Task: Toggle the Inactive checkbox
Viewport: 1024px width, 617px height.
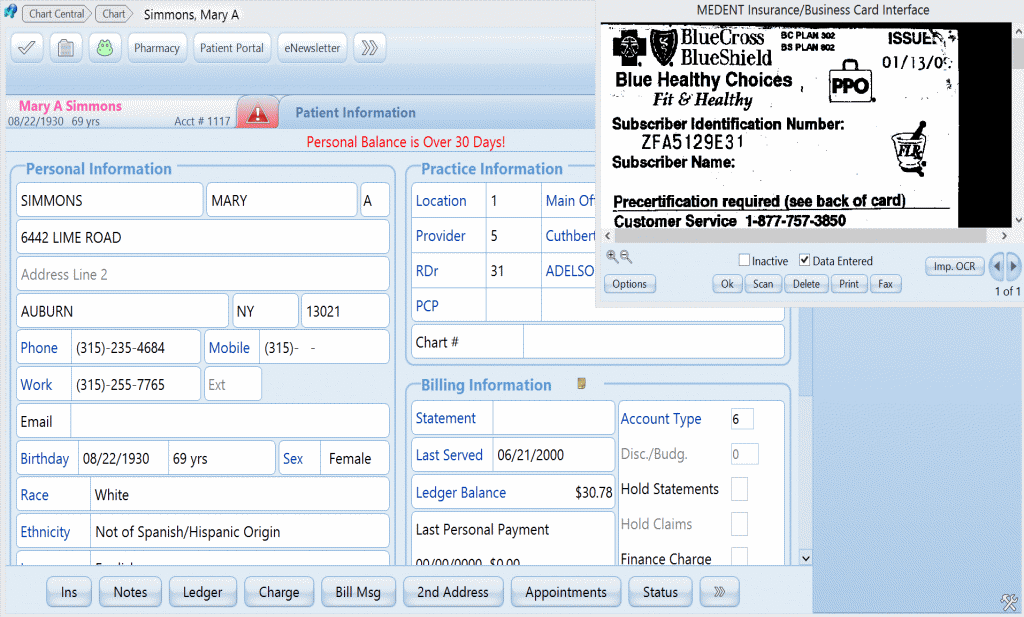Action: coord(744,260)
